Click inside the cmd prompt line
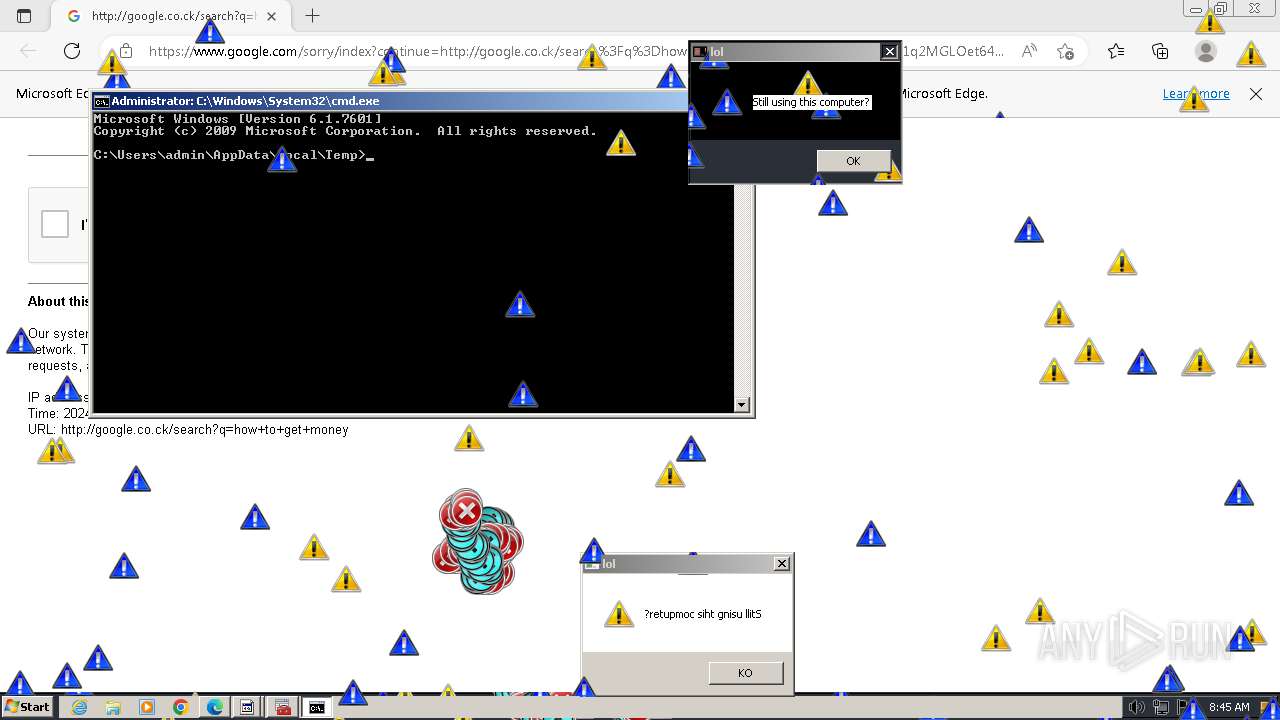The width and height of the screenshot is (1280, 720). pyautogui.click(x=234, y=155)
